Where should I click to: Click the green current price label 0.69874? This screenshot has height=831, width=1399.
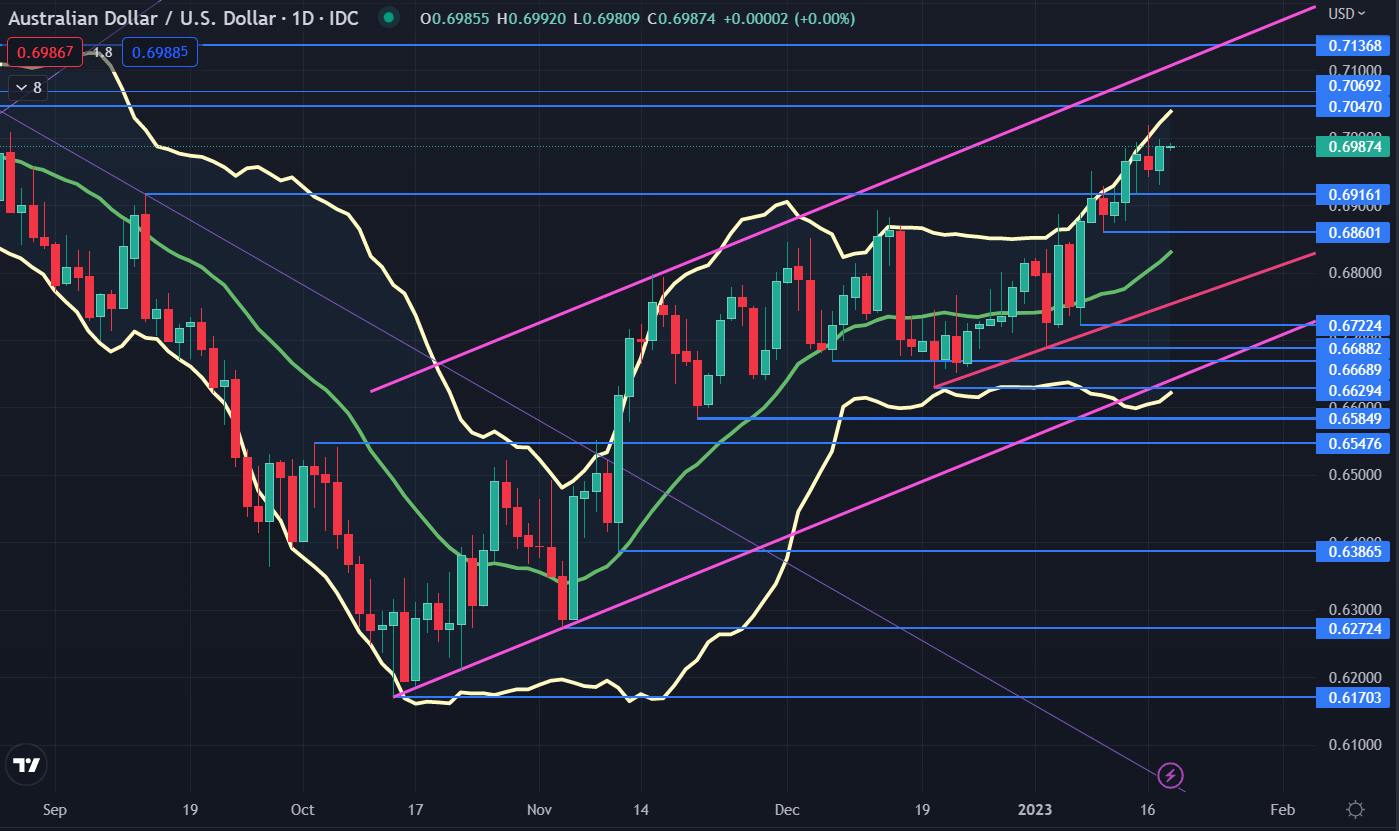point(1355,147)
